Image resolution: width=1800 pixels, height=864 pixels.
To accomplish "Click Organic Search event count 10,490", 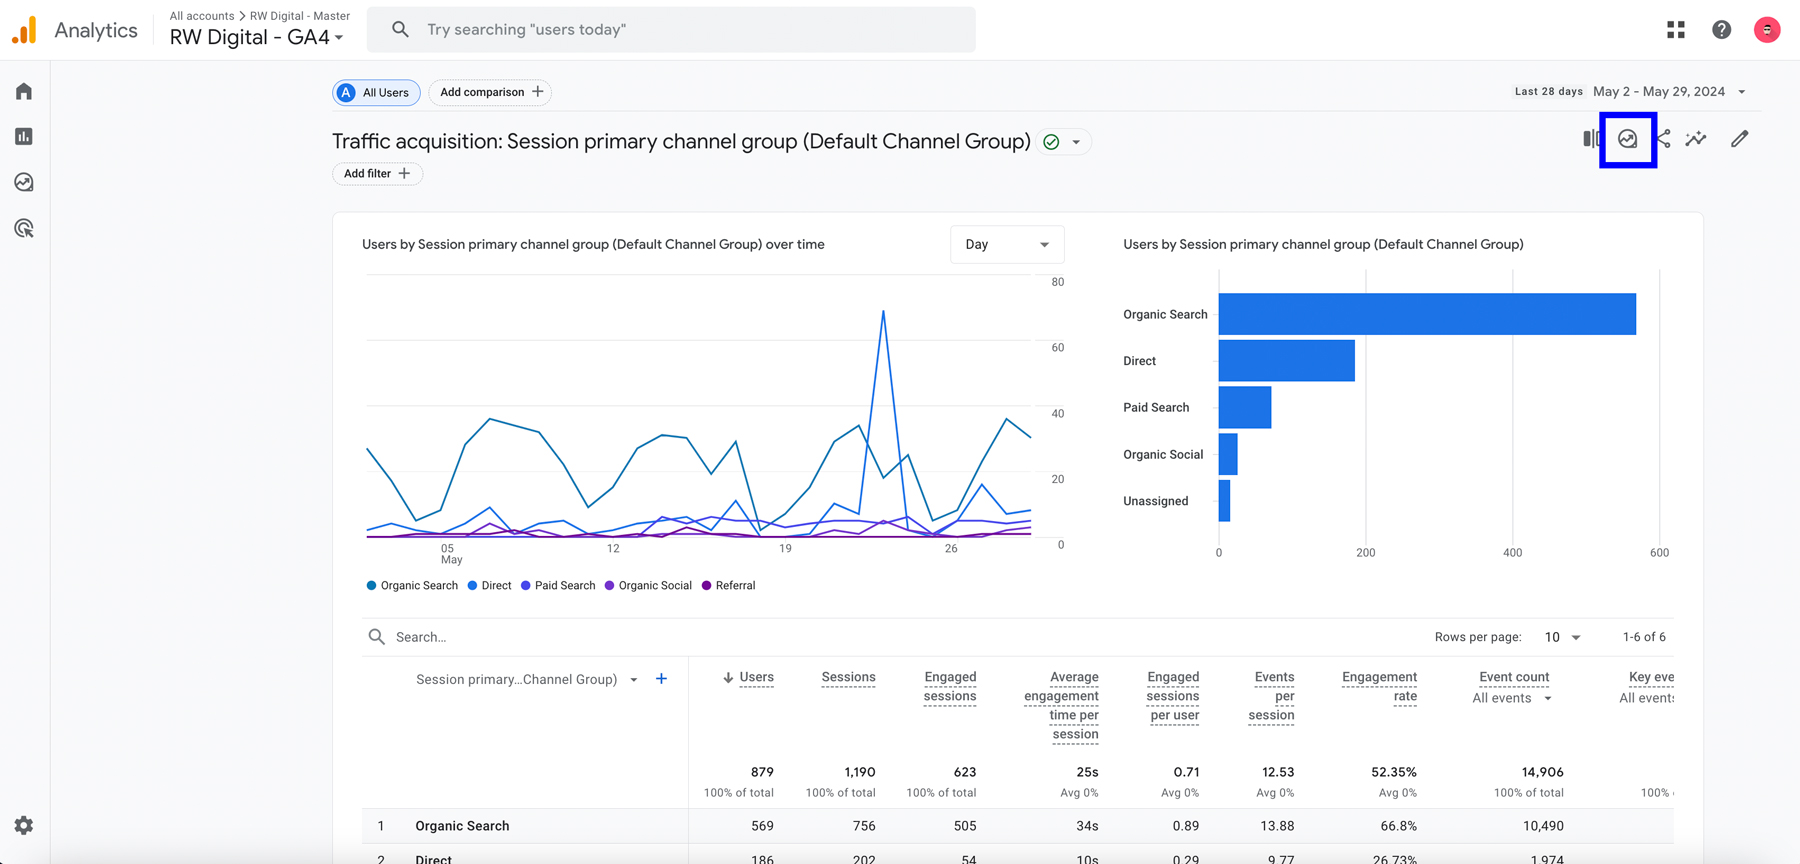I will pos(1542,826).
